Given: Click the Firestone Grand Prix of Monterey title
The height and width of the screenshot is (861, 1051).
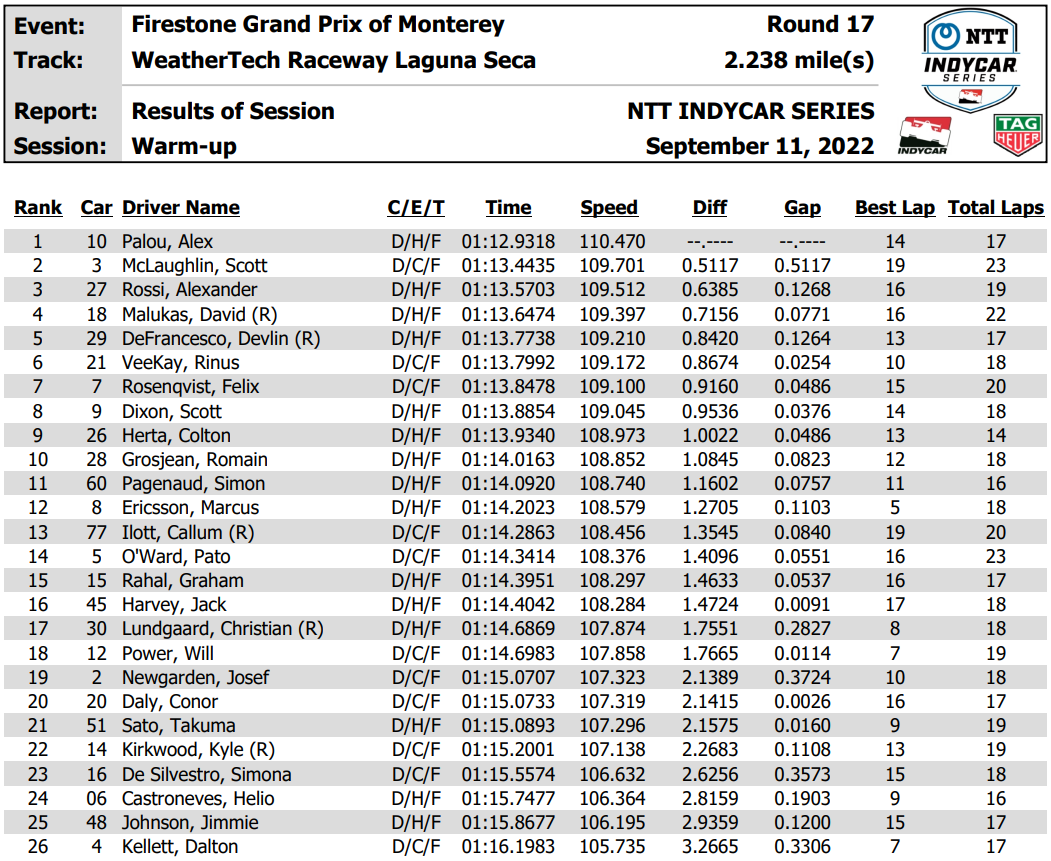Looking at the screenshot, I should tap(318, 25).
